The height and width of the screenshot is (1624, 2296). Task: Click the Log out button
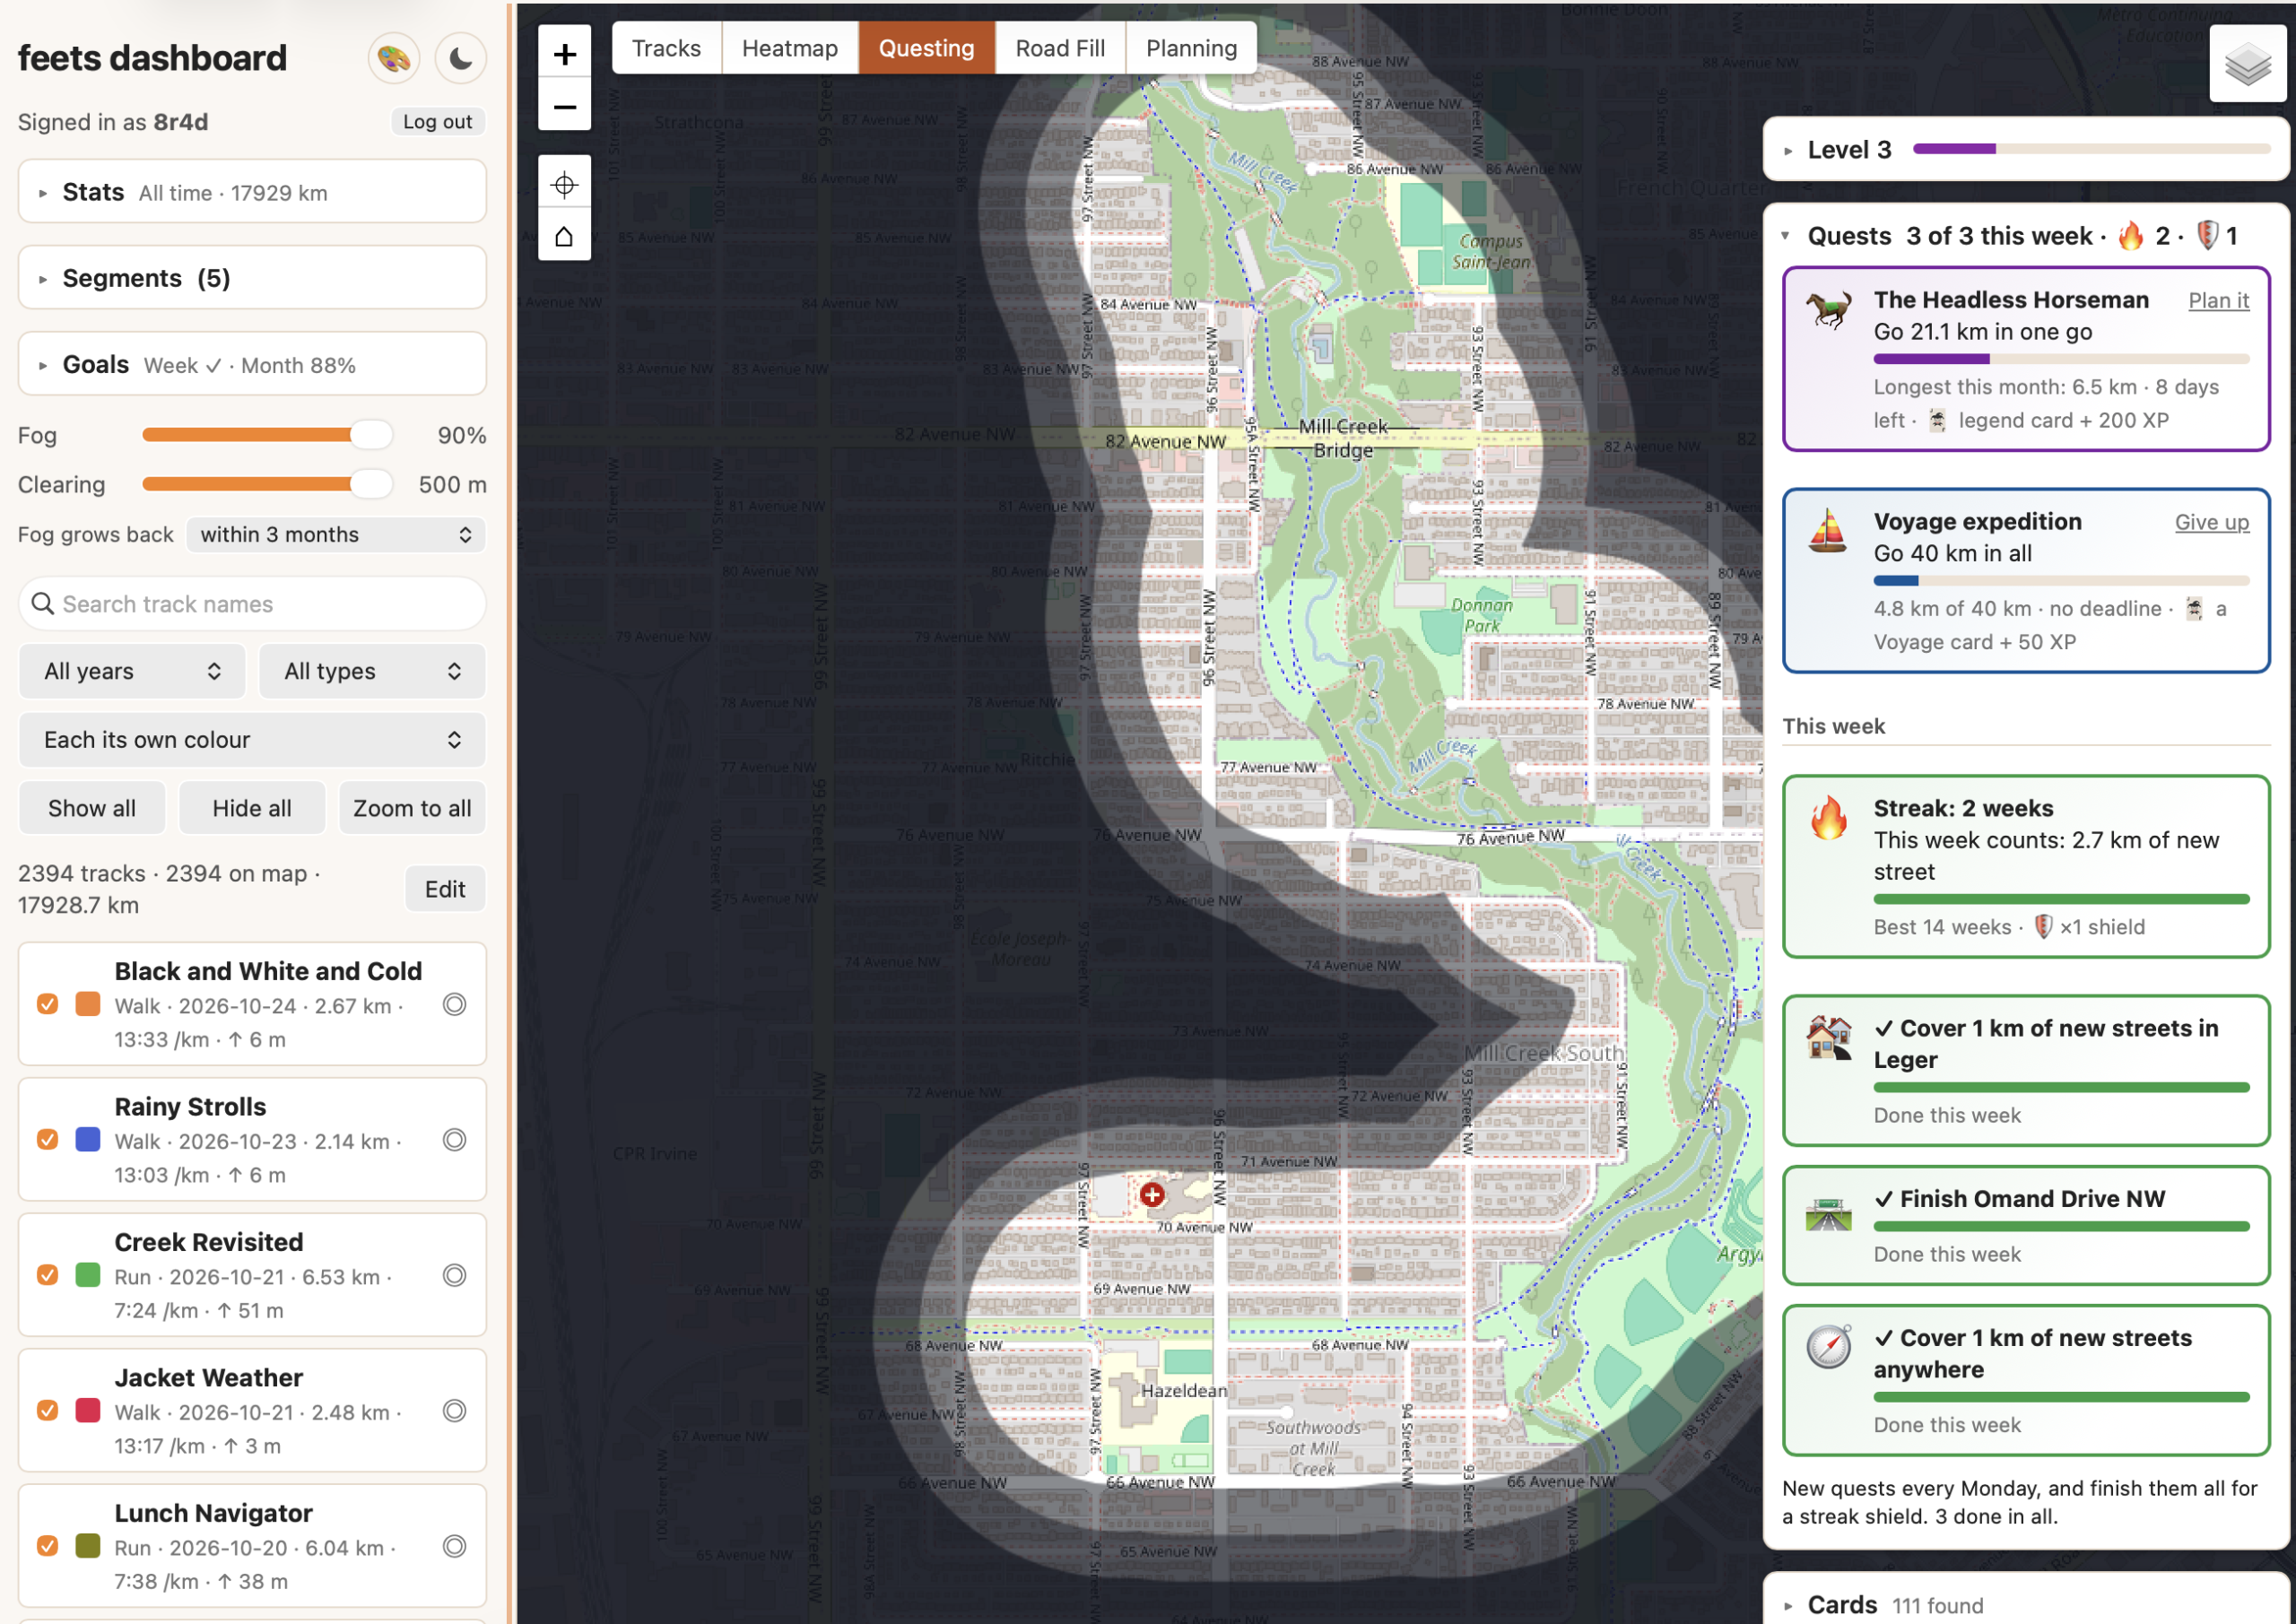pyautogui.click(x=437, y=122)
